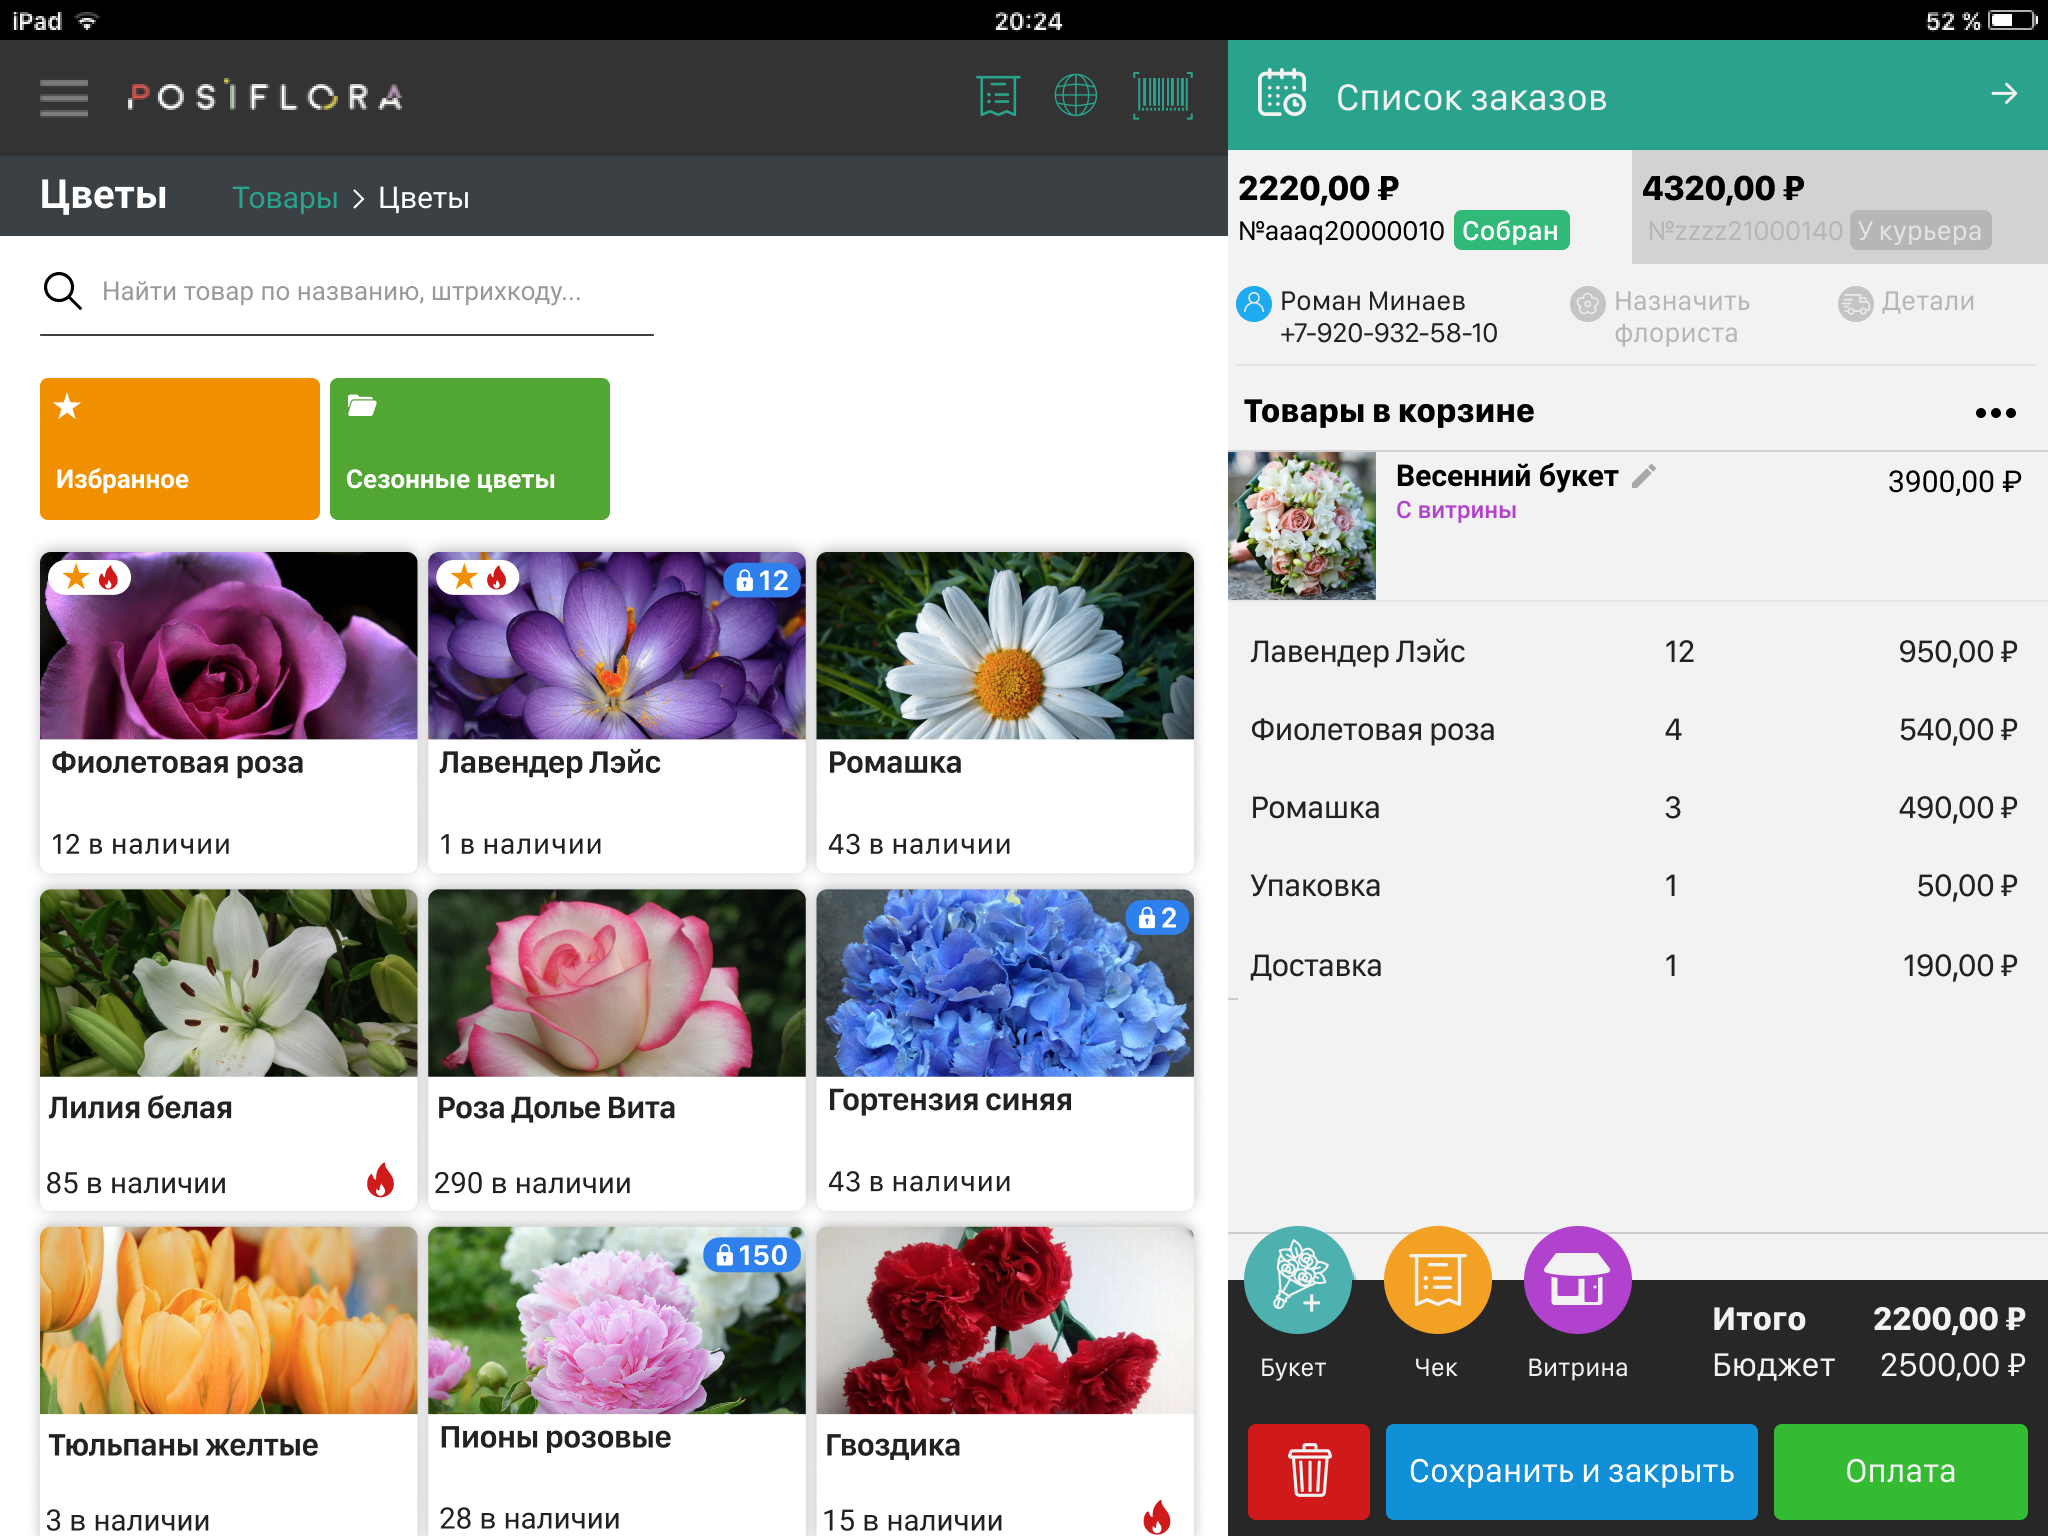Viewport: 2048px width, 1536px height.
Task: Select order №aaaq20000010 tab
Action: [1428, 208]
